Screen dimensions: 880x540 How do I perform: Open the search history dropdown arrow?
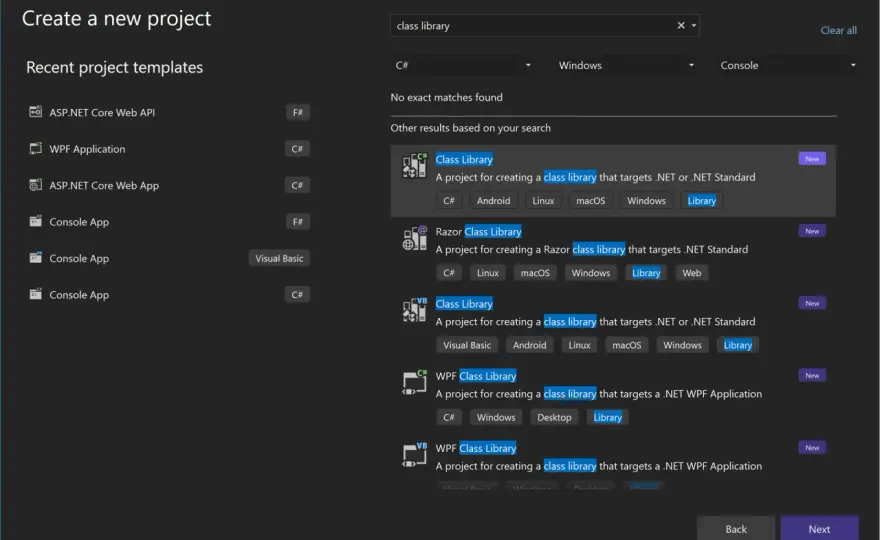click(x=694, y=26)
